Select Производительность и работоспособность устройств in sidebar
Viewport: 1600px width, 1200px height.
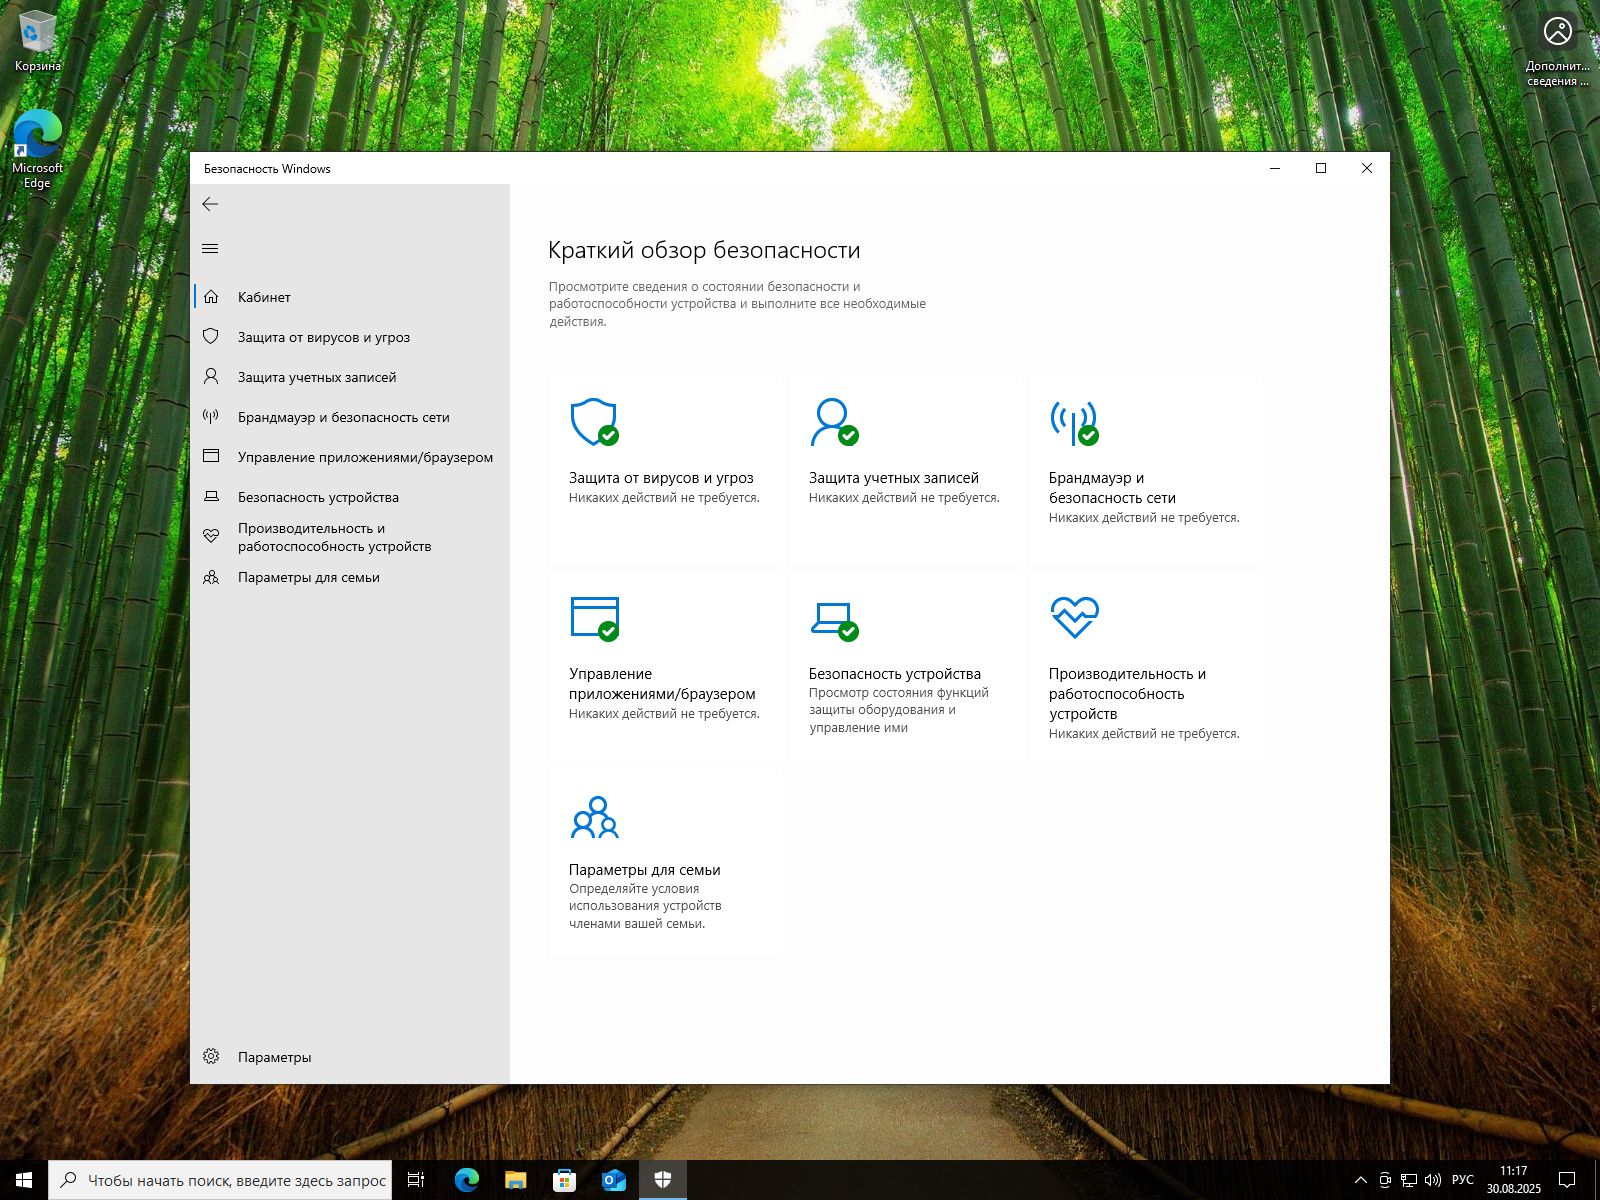350,537
